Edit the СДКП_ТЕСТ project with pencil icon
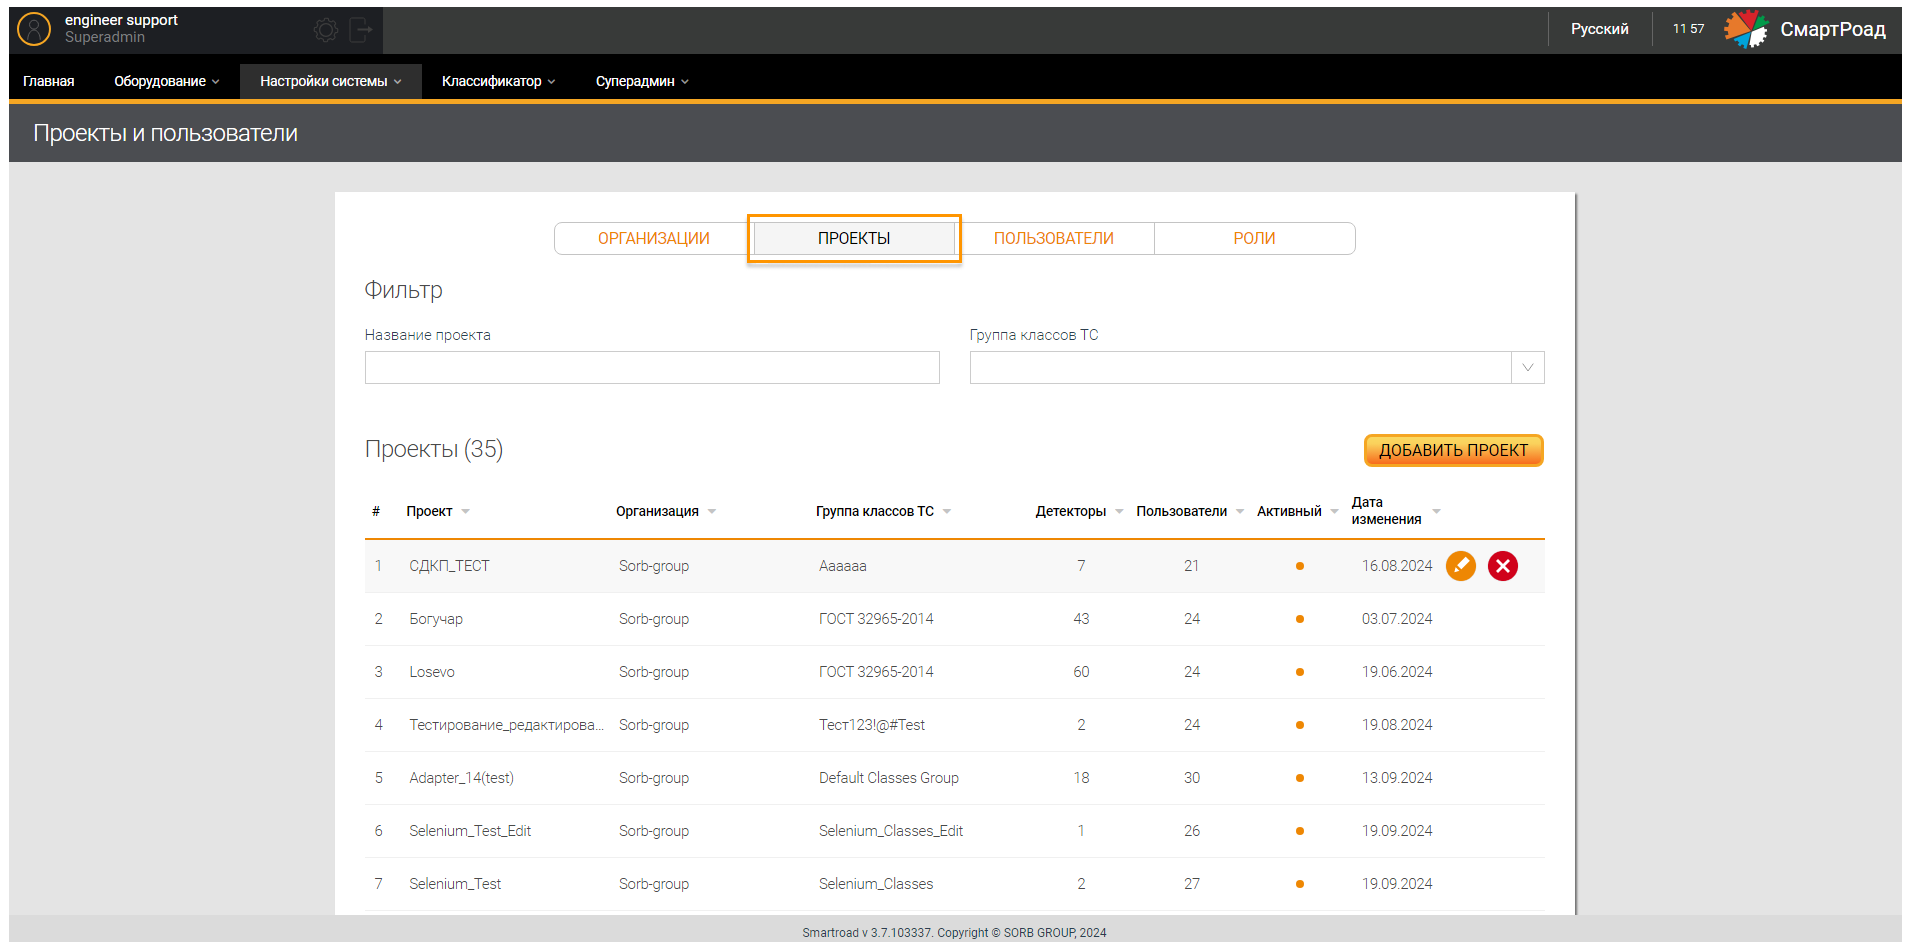Screen dimensions: 1911x950 (x=1461, y=566)
